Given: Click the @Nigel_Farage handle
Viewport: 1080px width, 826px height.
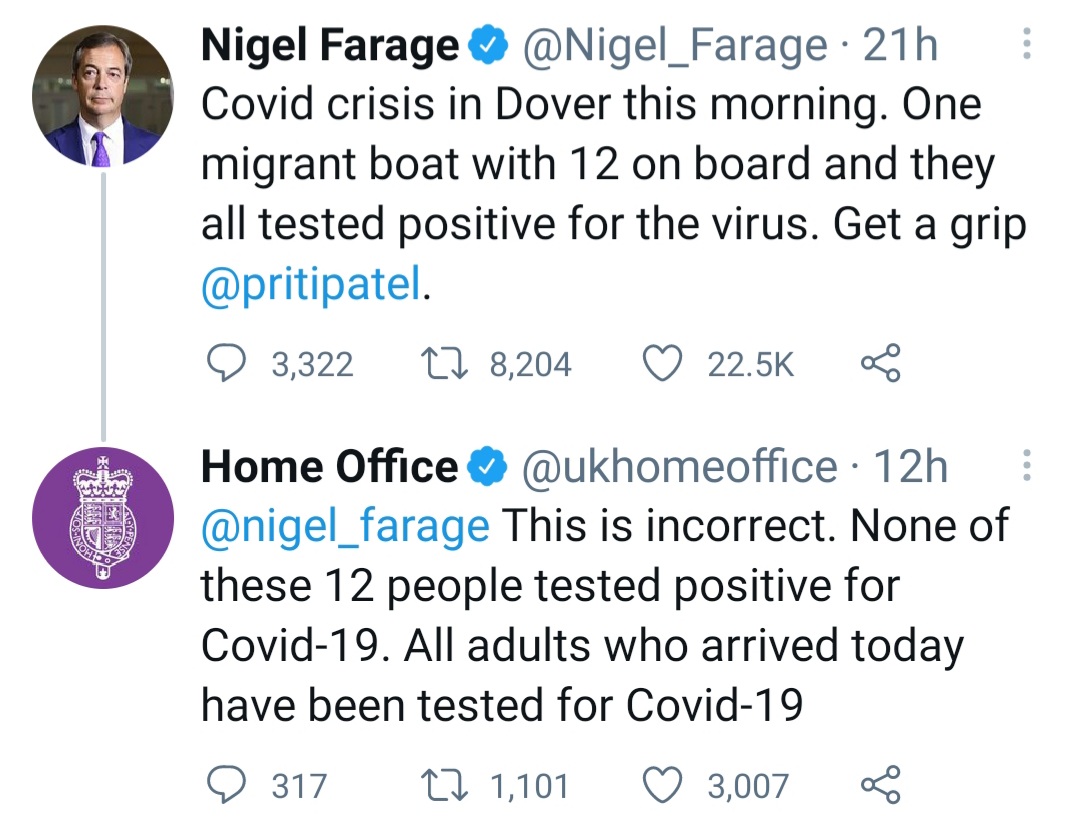Looking at the screenshot, I should [x=668, y=45].
